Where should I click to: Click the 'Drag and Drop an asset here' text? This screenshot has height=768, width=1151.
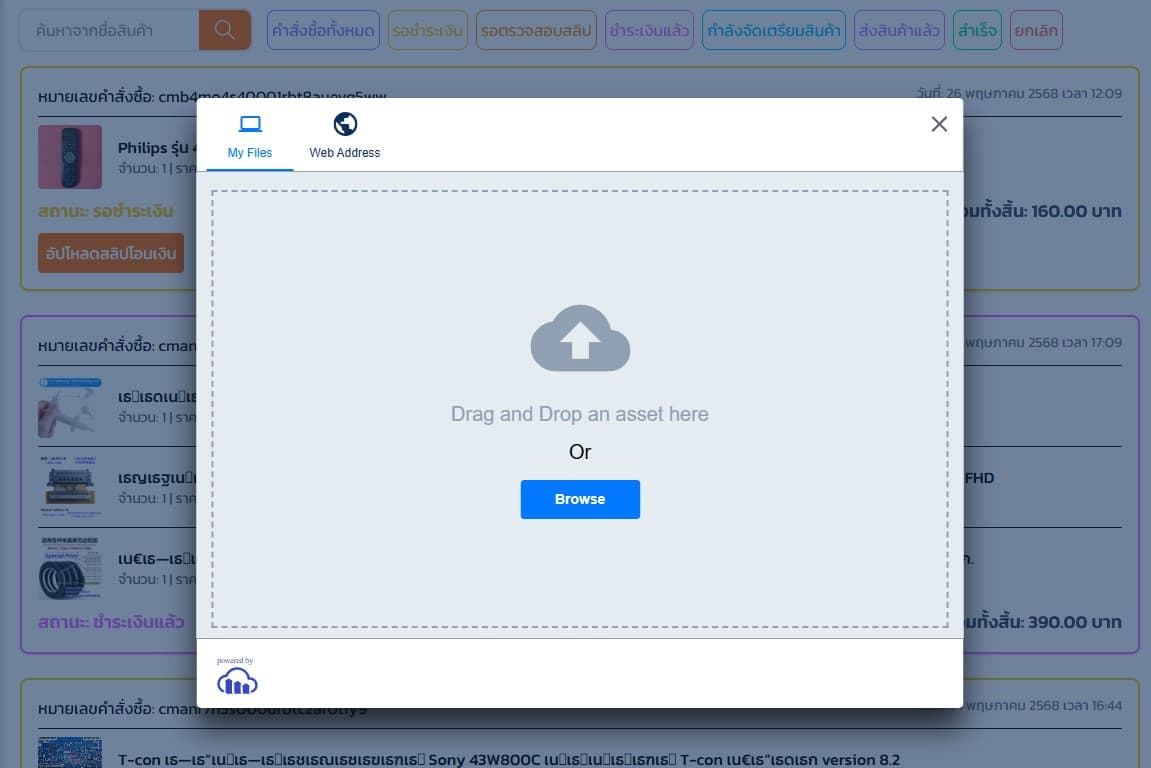(x=580, y=414)
